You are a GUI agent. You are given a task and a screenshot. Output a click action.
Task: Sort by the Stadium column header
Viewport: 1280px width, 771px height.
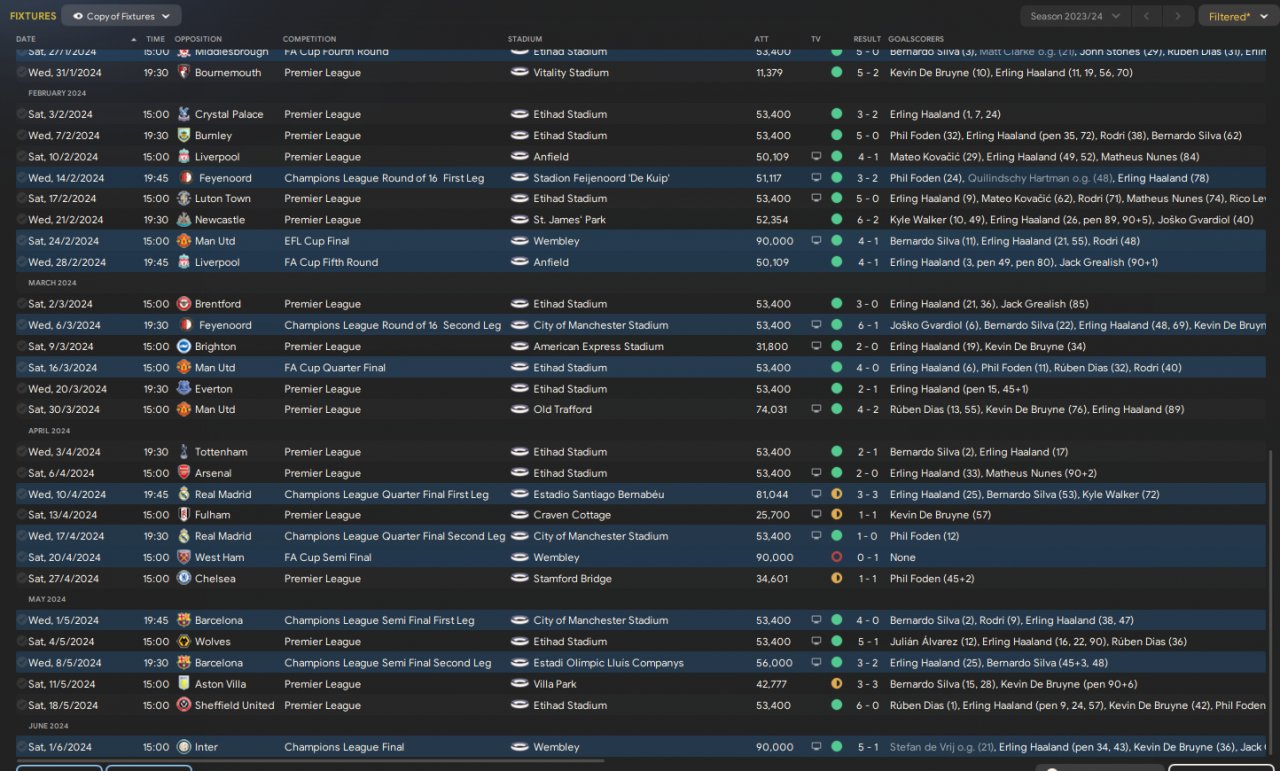(526, 39)
